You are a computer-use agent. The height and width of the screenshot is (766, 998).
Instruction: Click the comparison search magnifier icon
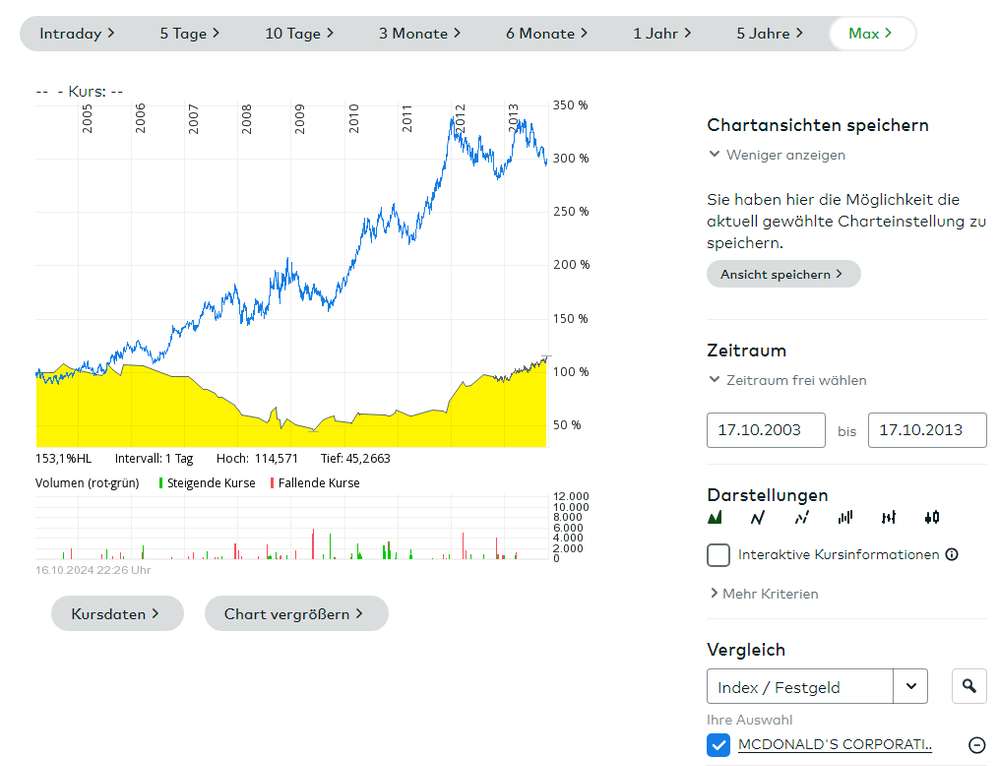(968, 686)
